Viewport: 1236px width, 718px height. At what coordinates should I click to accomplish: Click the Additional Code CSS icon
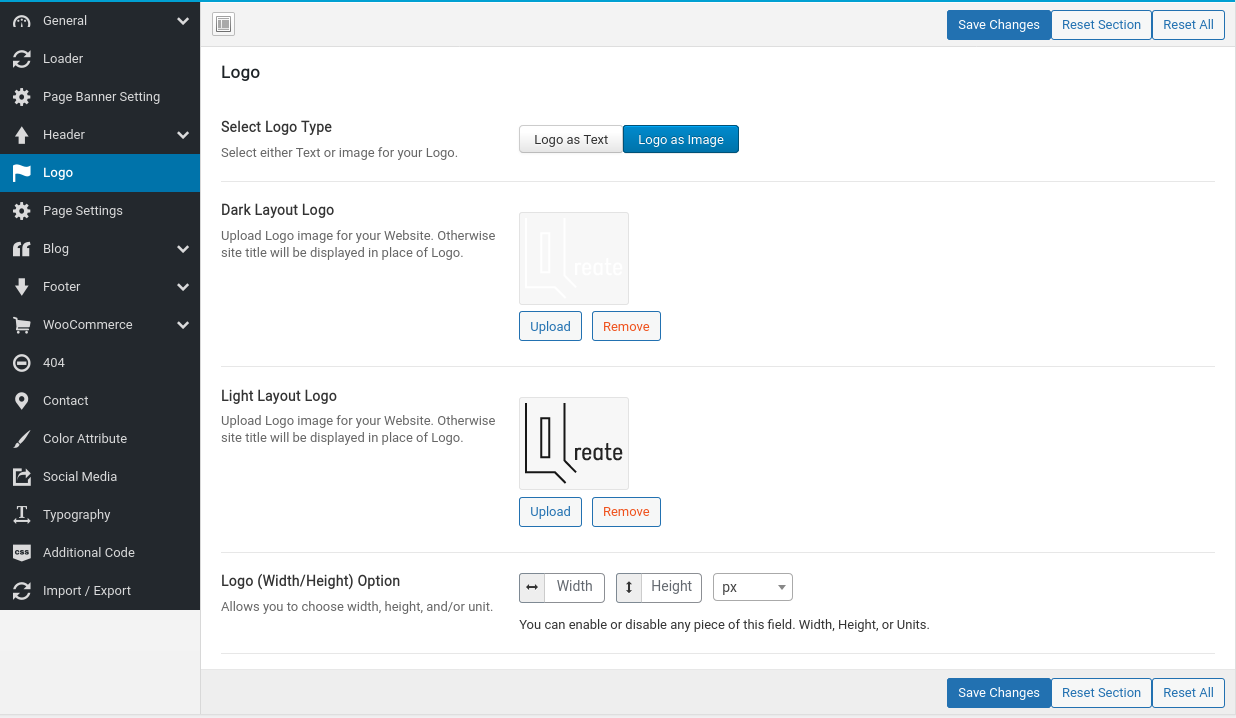(21, 553)
